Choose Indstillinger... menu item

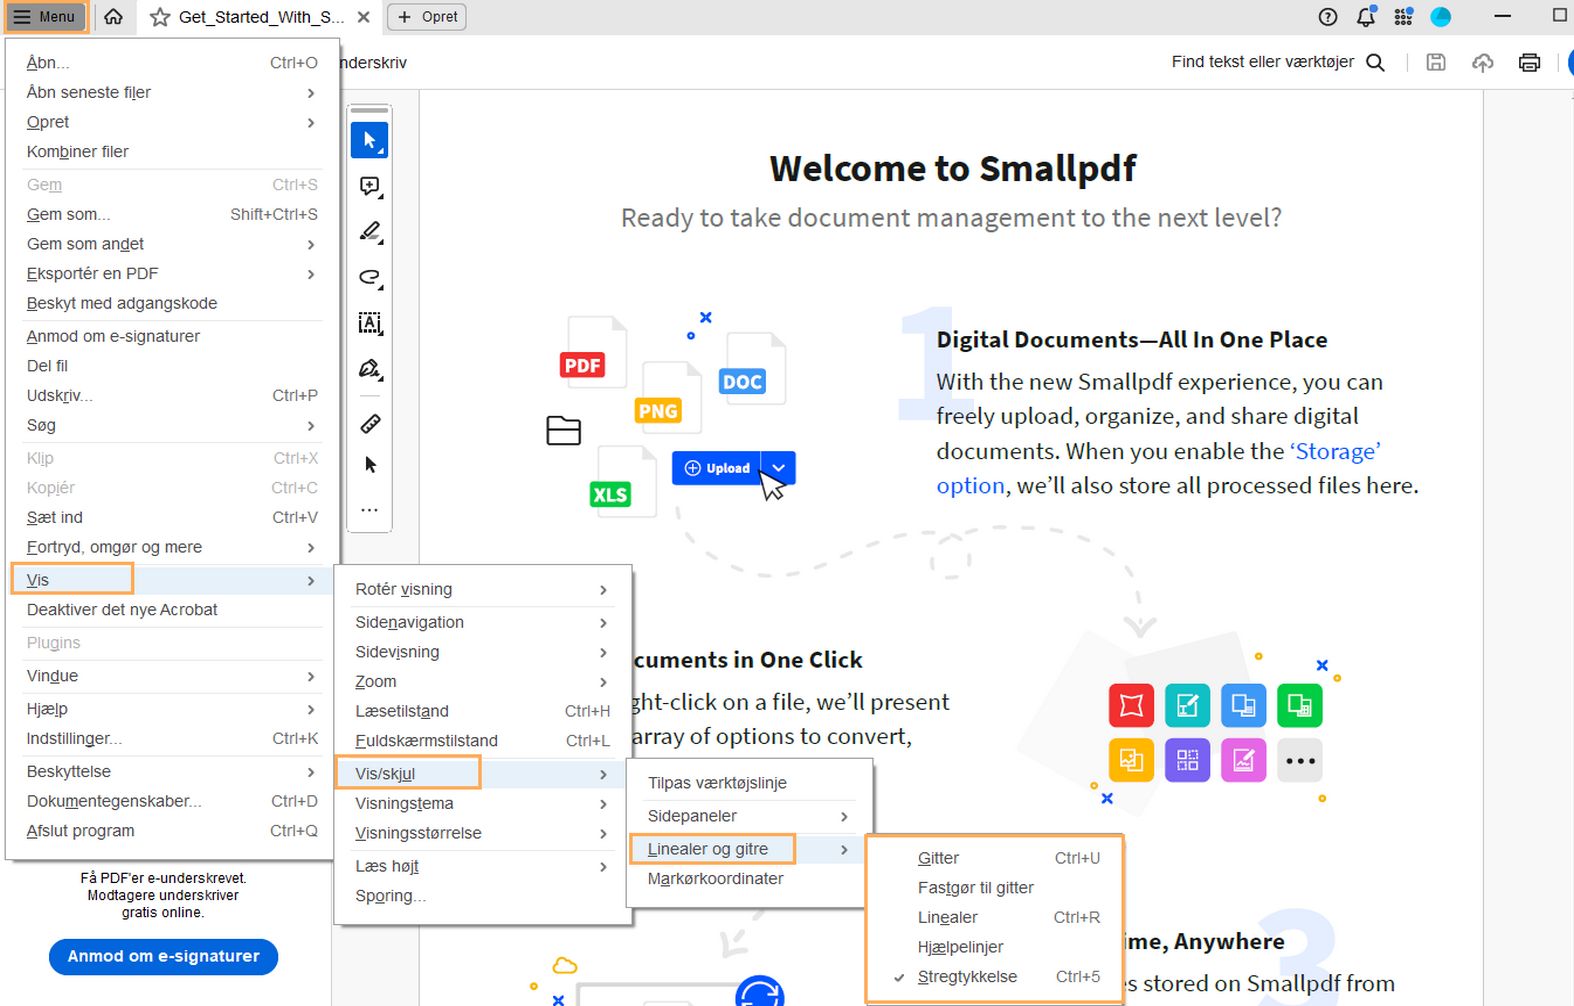click(x=171, y=739)
